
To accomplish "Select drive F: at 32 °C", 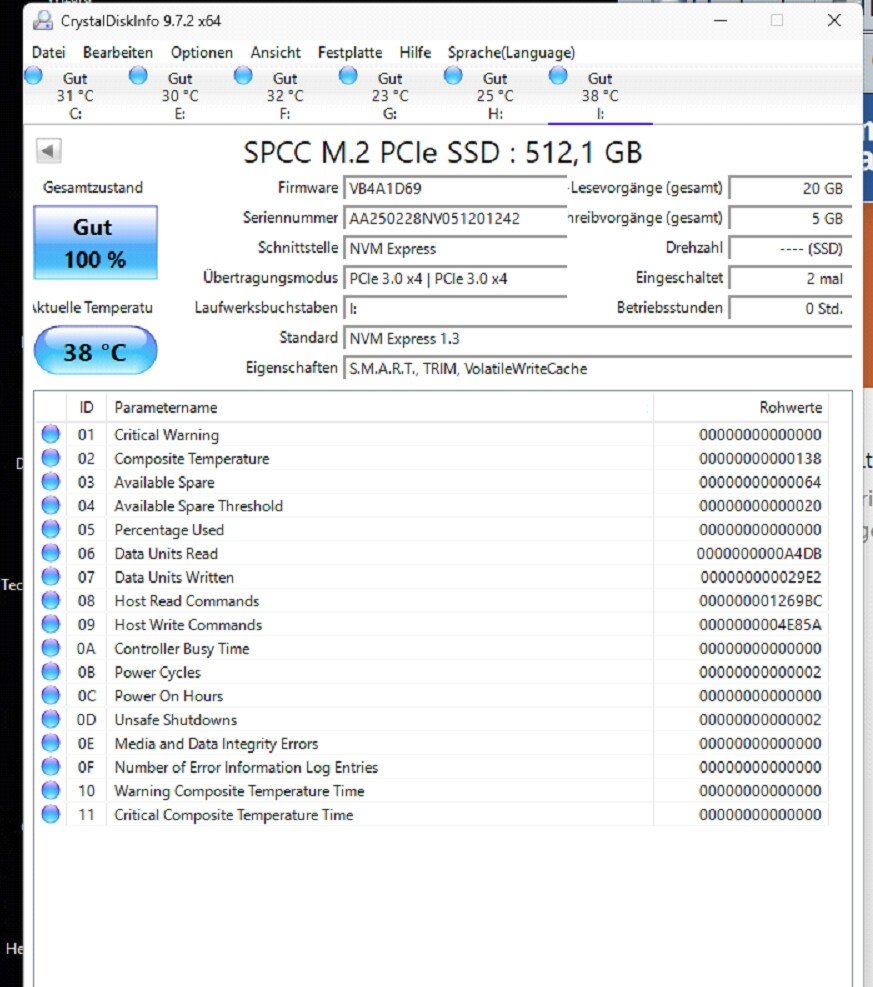I will (285, 96).
